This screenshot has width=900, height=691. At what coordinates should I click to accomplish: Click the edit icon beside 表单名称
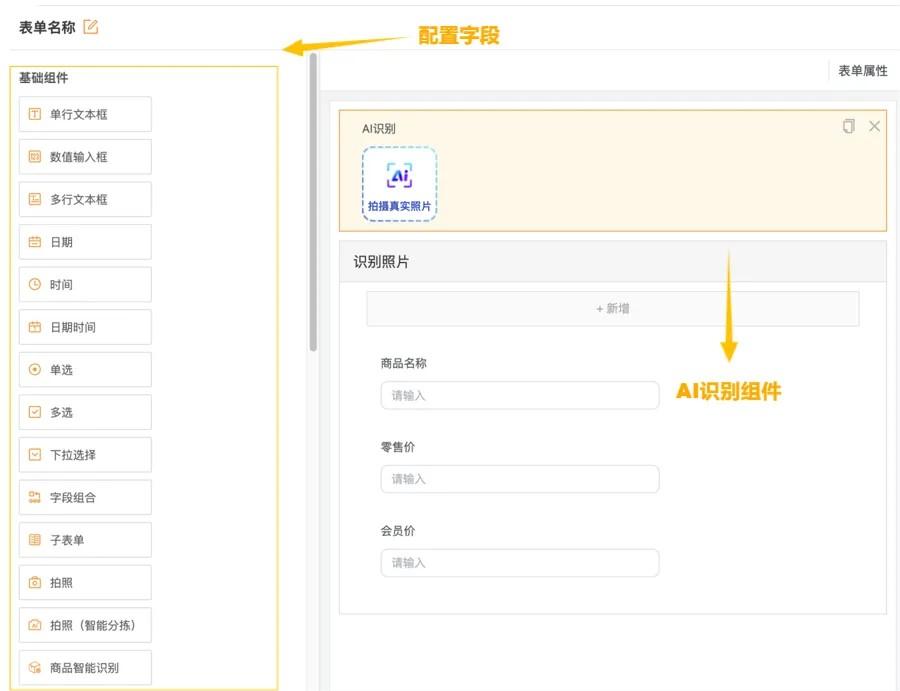91,27
